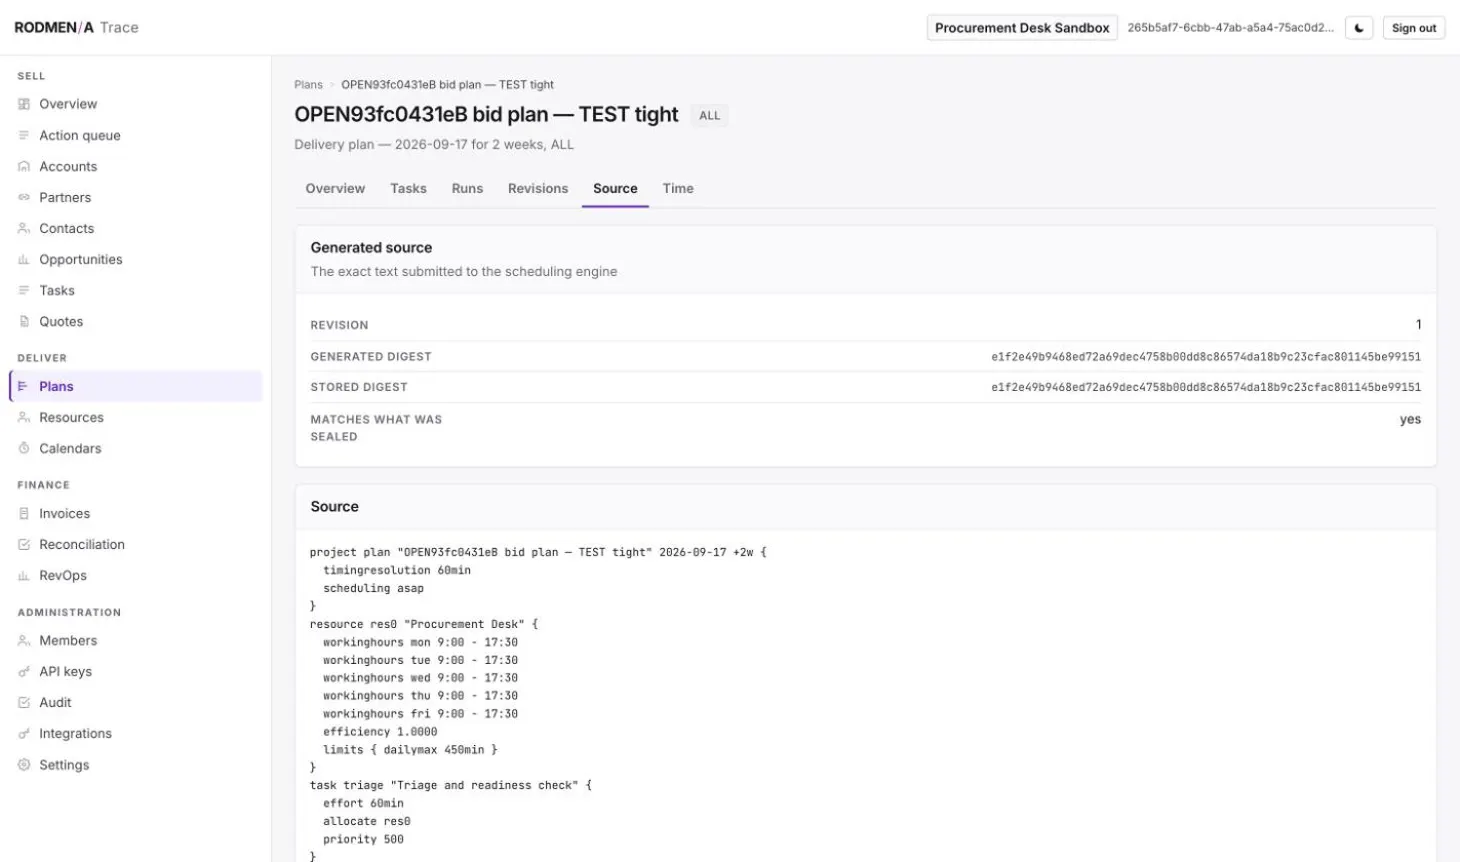Open the Time tab
This screenshot has width=1460, height=862.
tap(678, 188)
